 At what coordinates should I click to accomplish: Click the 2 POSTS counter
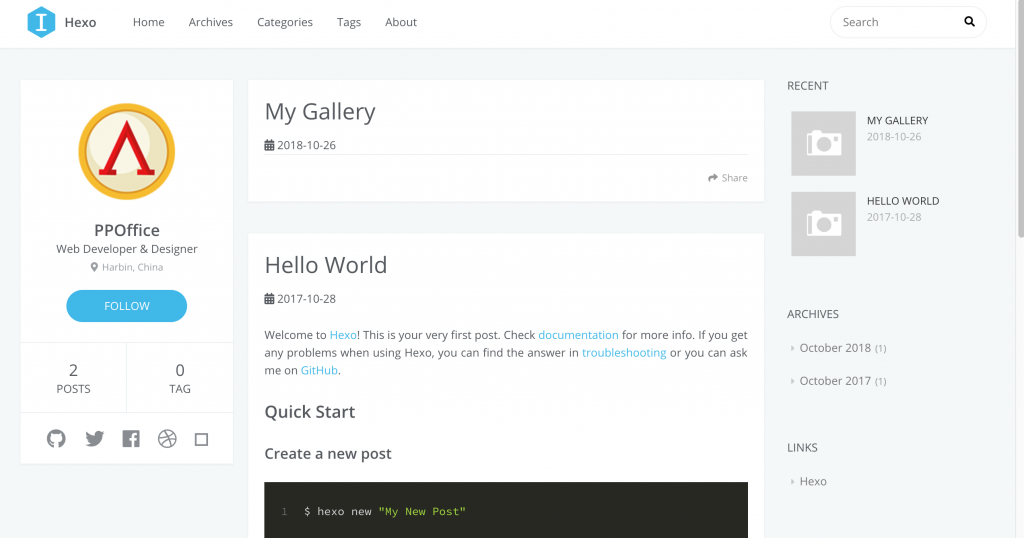(x=73, y=378)
